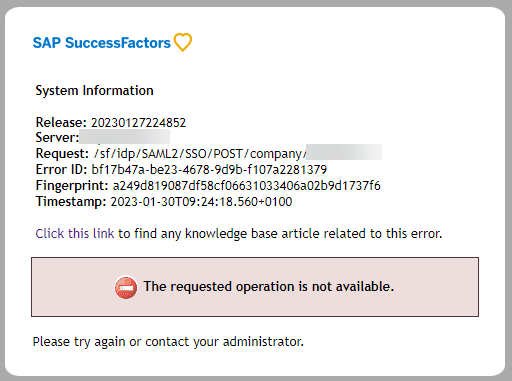Click the 'Release:' label

pos(61,123)
